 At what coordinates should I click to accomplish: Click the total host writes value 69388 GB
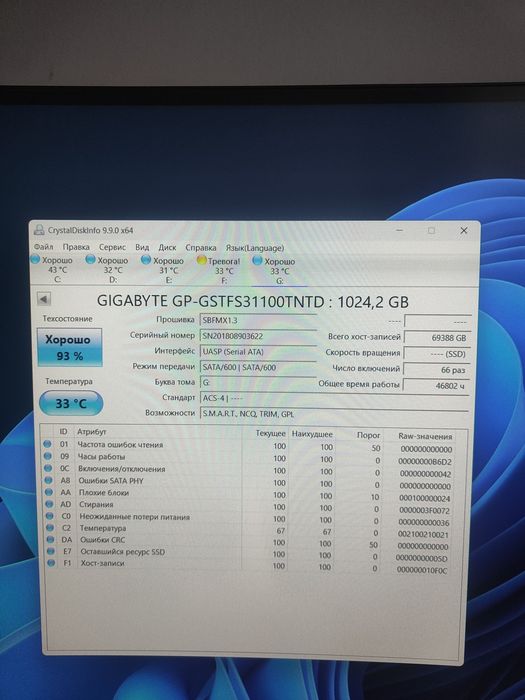[x=437, y=338]
